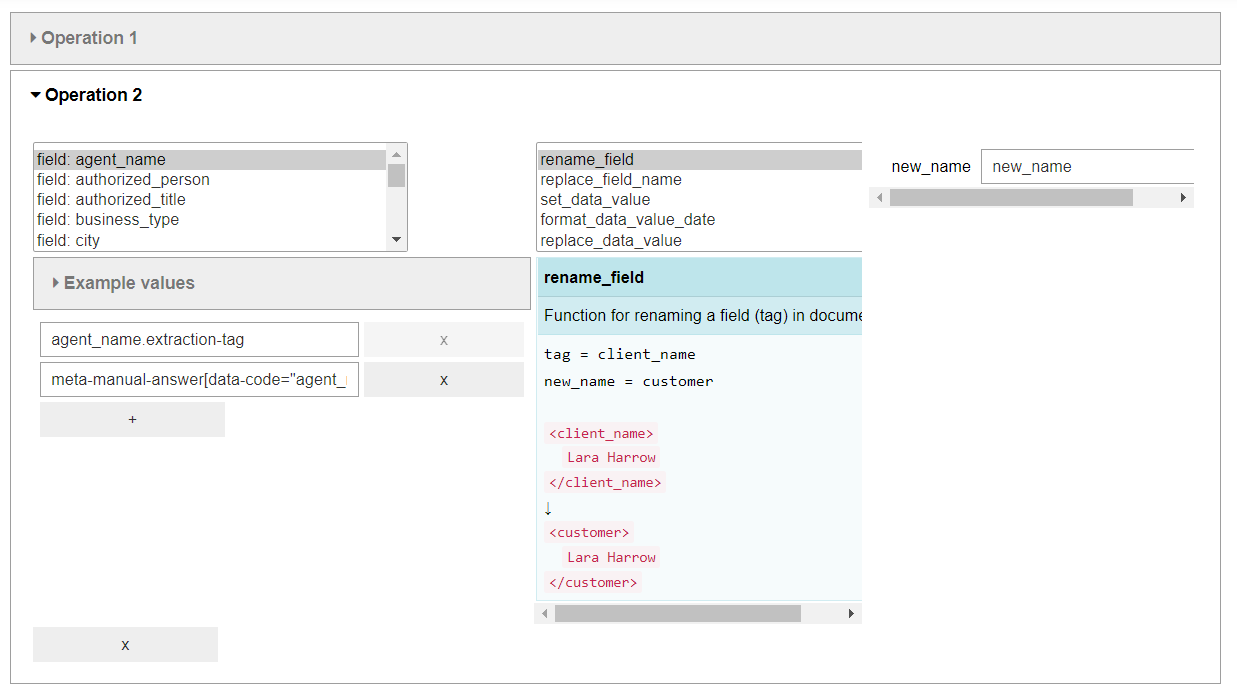Click the <client_name> opening tag code
Screen dimensions: 1237x700
[602, 433]
